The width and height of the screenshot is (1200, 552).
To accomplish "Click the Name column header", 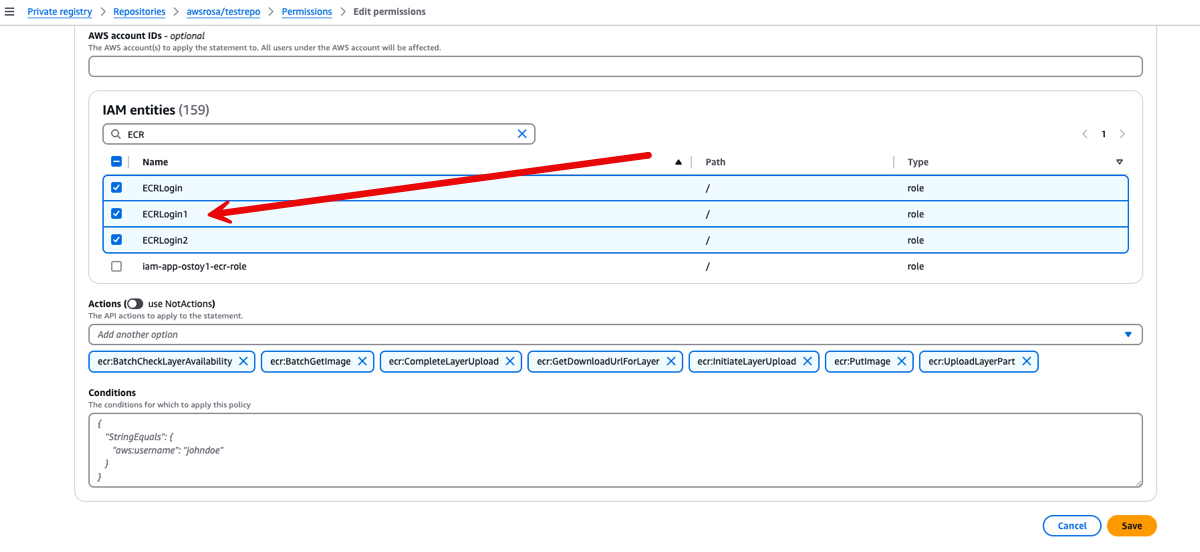I will tap(155, 162).
